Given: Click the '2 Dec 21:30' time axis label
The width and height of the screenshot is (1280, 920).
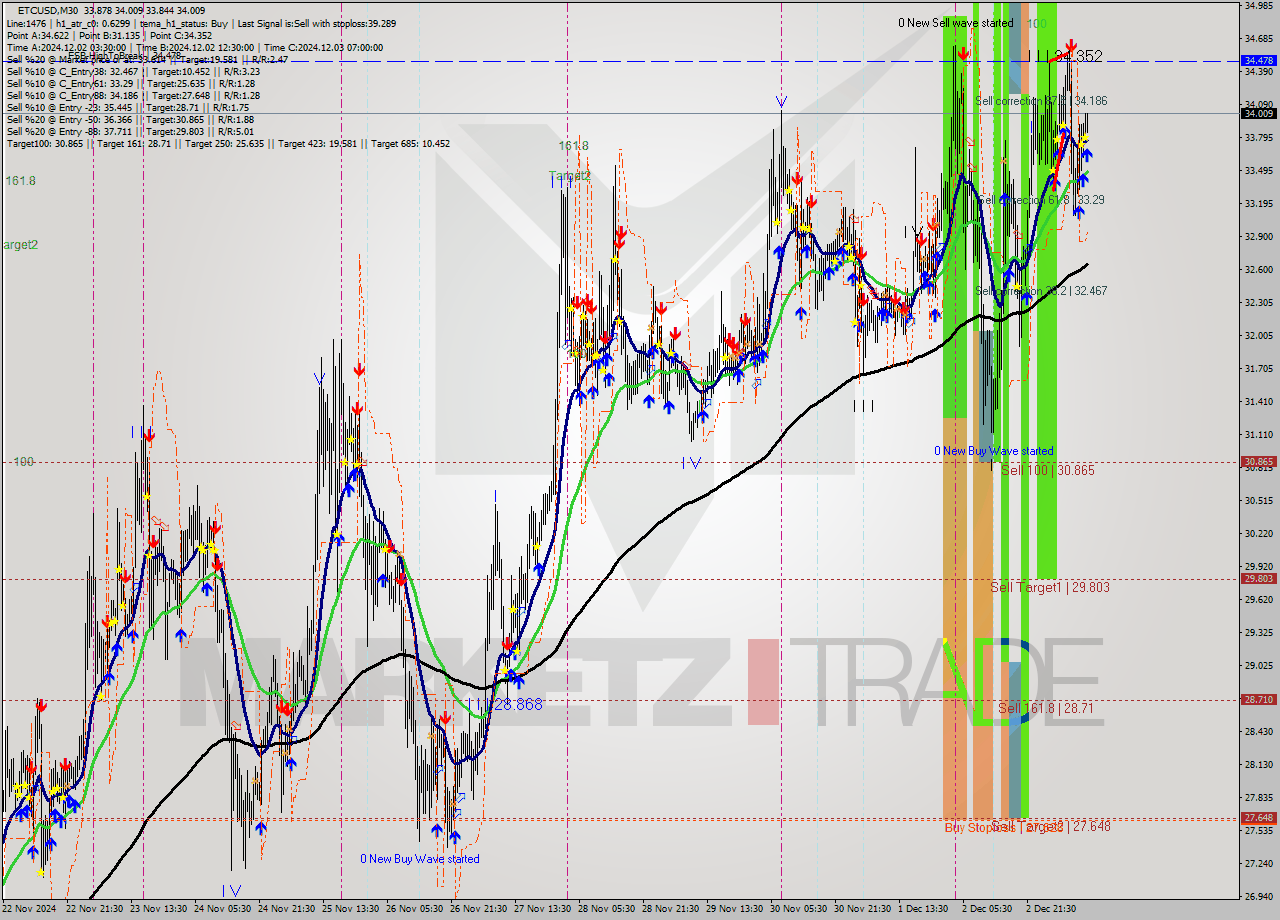Looking at the screenshot, I should click(x=1049, y=909).
